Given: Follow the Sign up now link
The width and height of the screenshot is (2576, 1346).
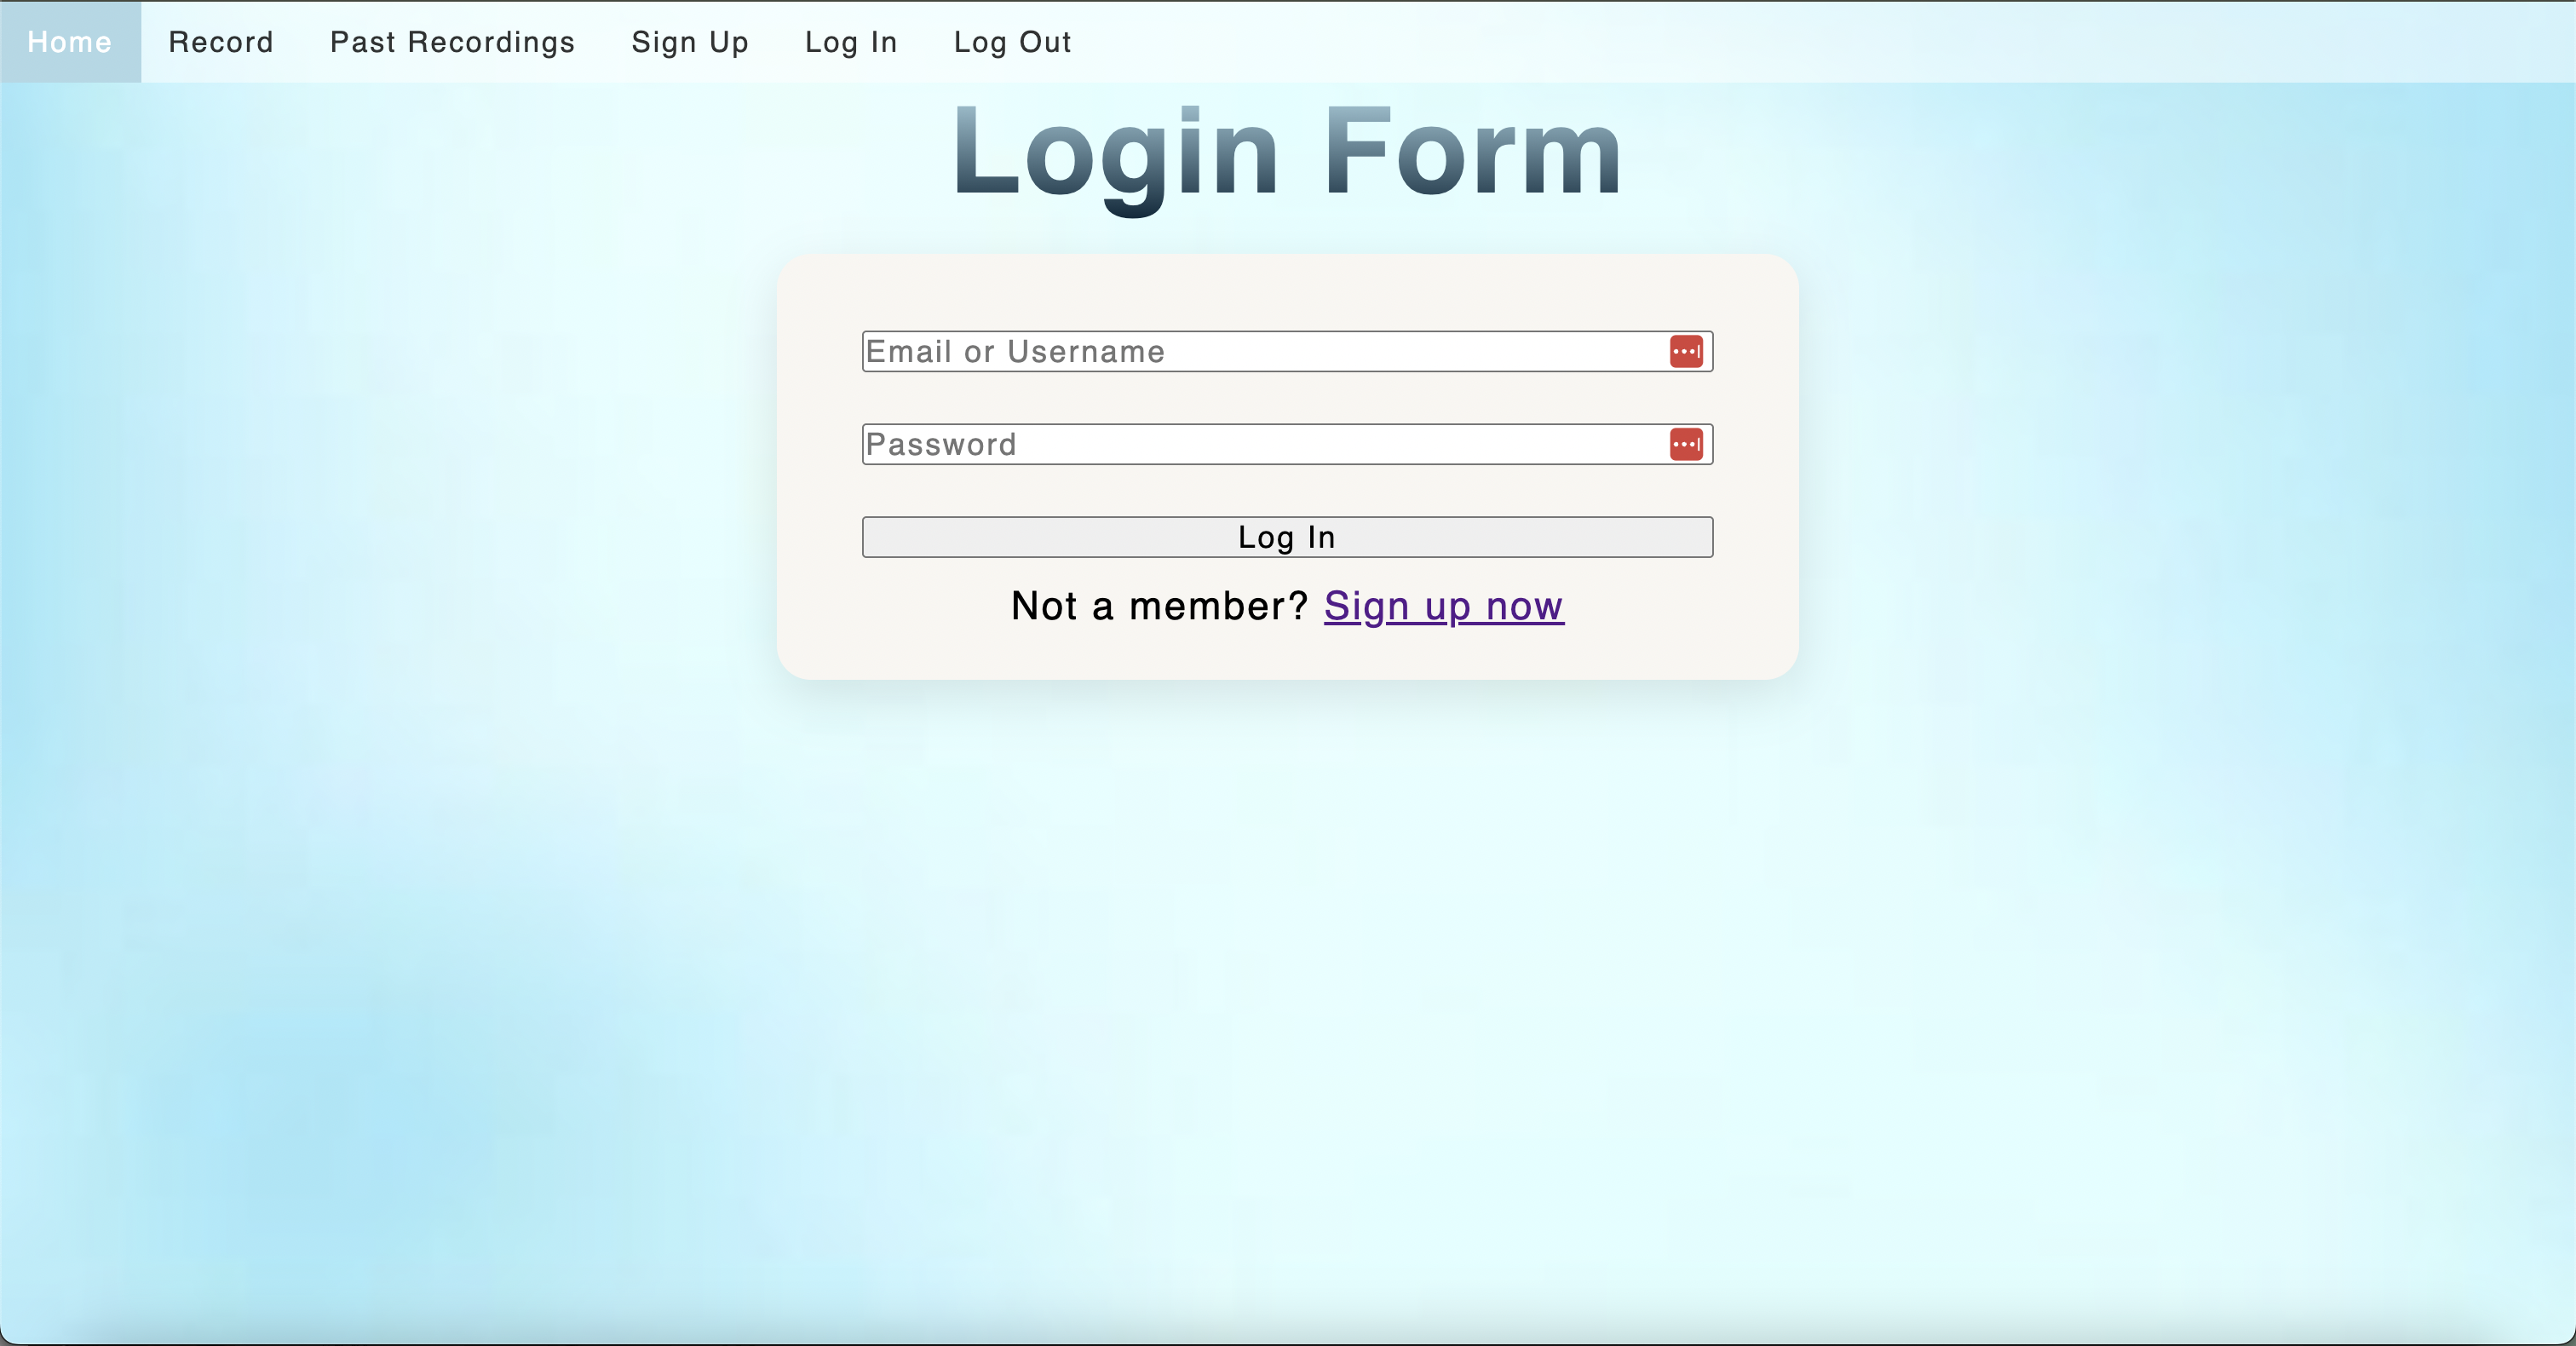Looking at the screenshot, I should pyautogui.click(x=1444, y=606).
